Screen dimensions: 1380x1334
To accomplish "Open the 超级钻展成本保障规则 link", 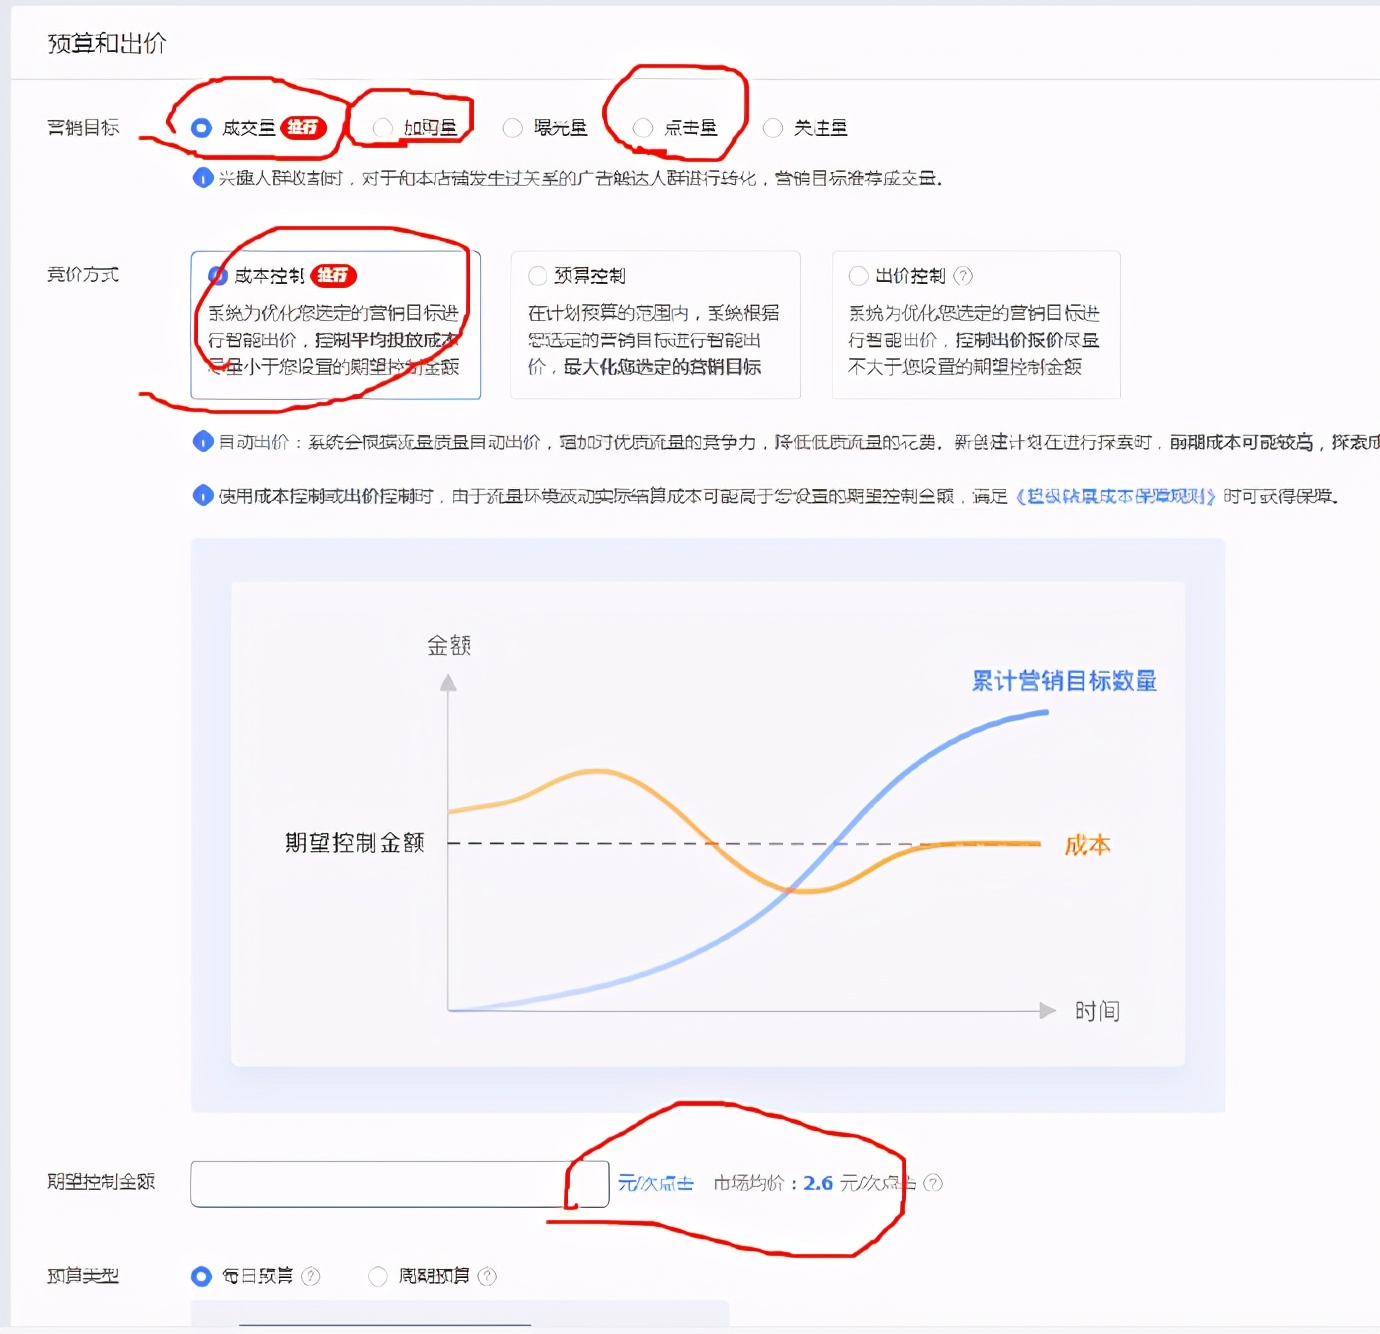I will [1115, 496].
